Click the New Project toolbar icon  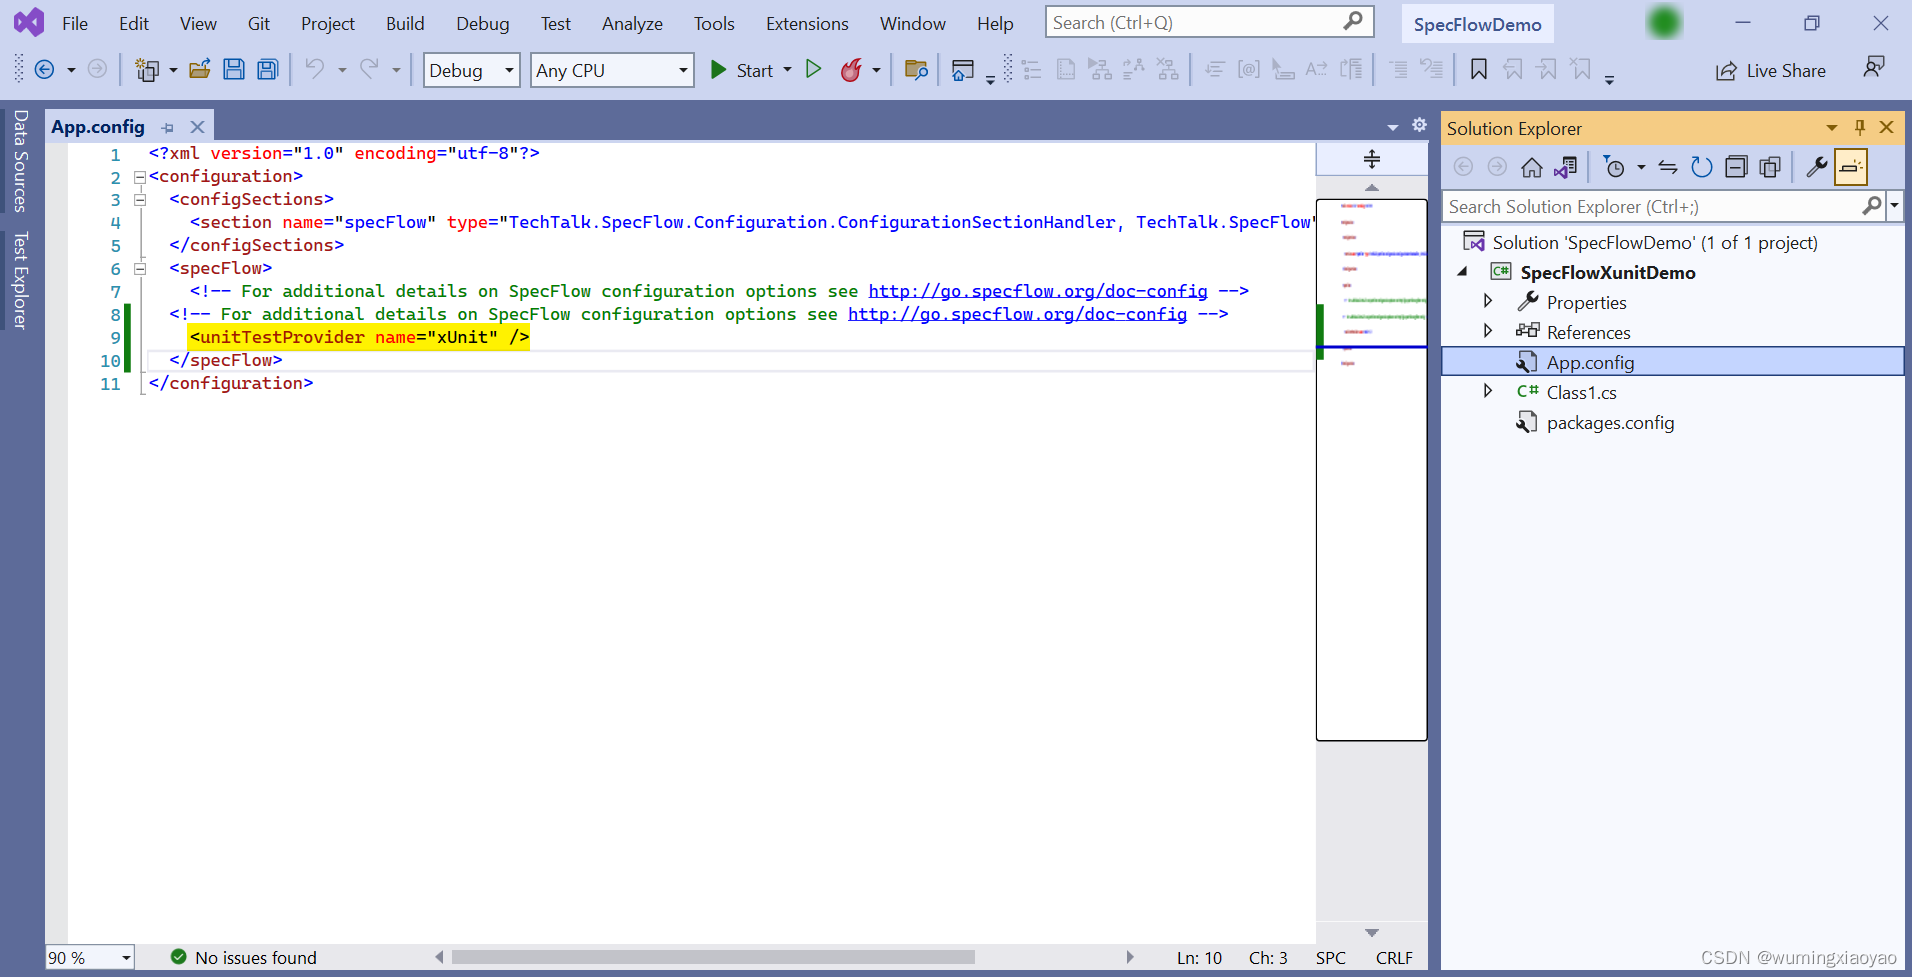tap(147, 69)
